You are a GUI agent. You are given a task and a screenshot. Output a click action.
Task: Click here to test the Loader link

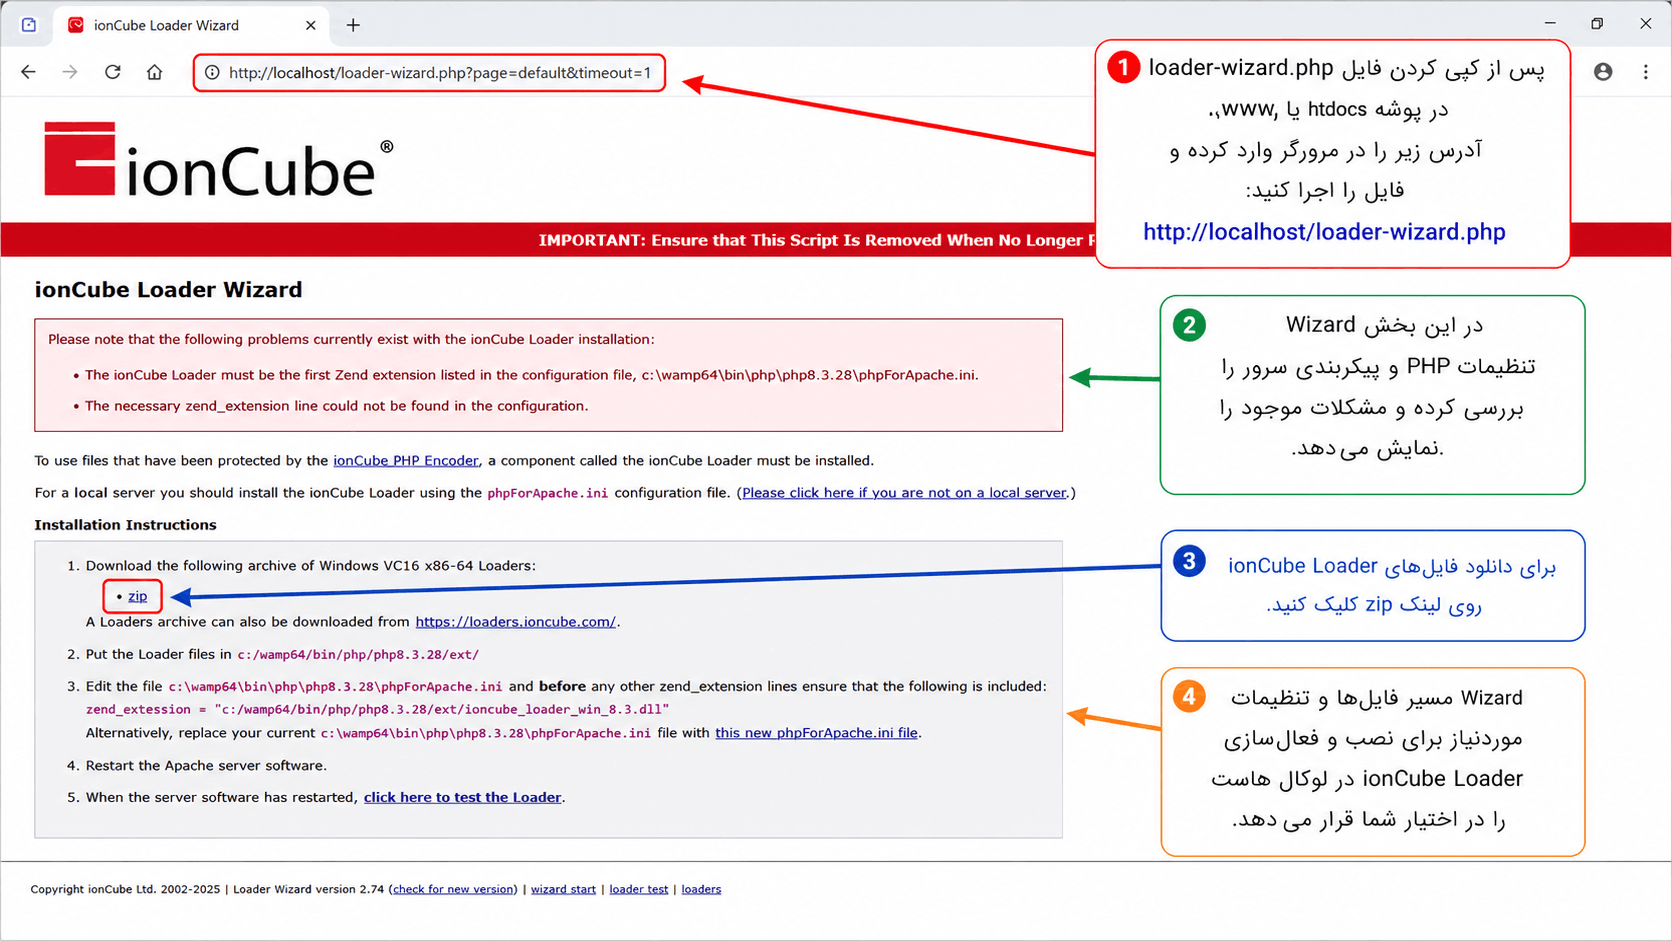(462, 797)
